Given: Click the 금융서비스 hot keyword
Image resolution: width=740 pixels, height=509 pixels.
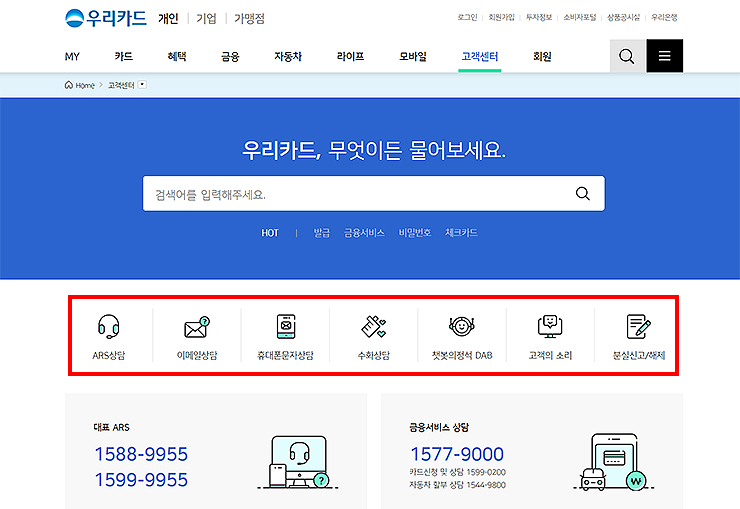Looking at the screenshot, I should pos(364,233).
